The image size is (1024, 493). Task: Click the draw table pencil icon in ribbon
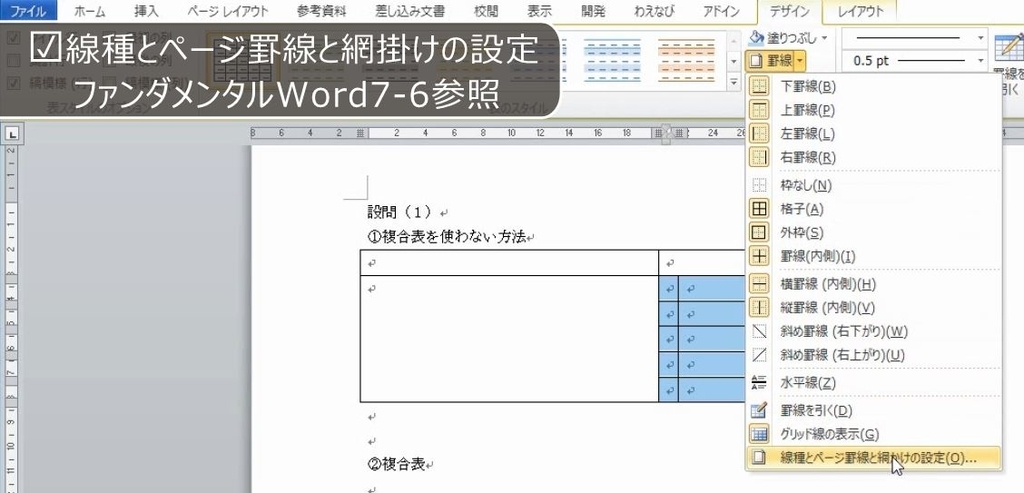[x=1008, y=49]
